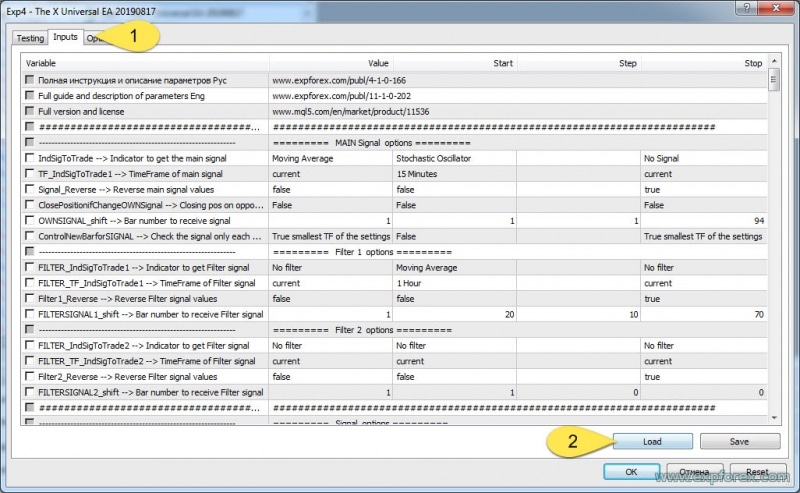Click the scrollbar up arrow

point(773,63)
